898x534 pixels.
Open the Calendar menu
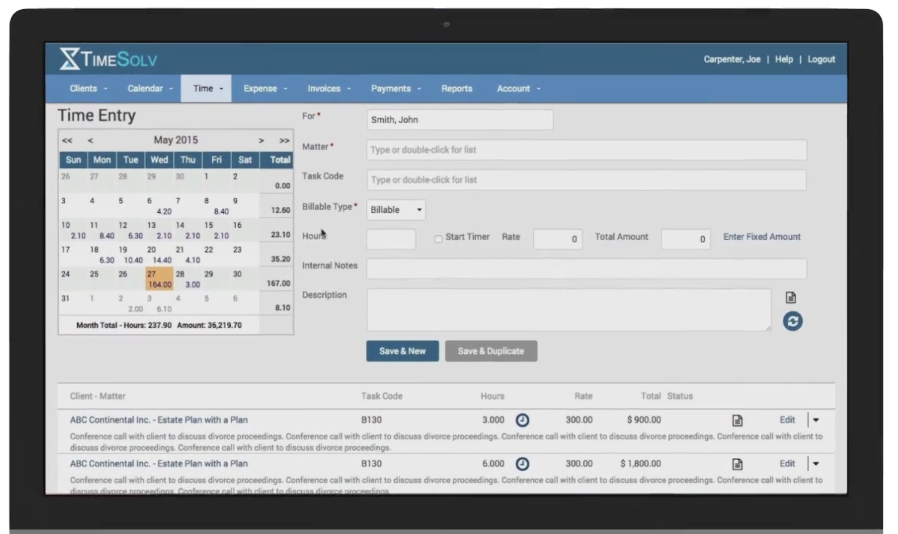click(x=150, y=88)
